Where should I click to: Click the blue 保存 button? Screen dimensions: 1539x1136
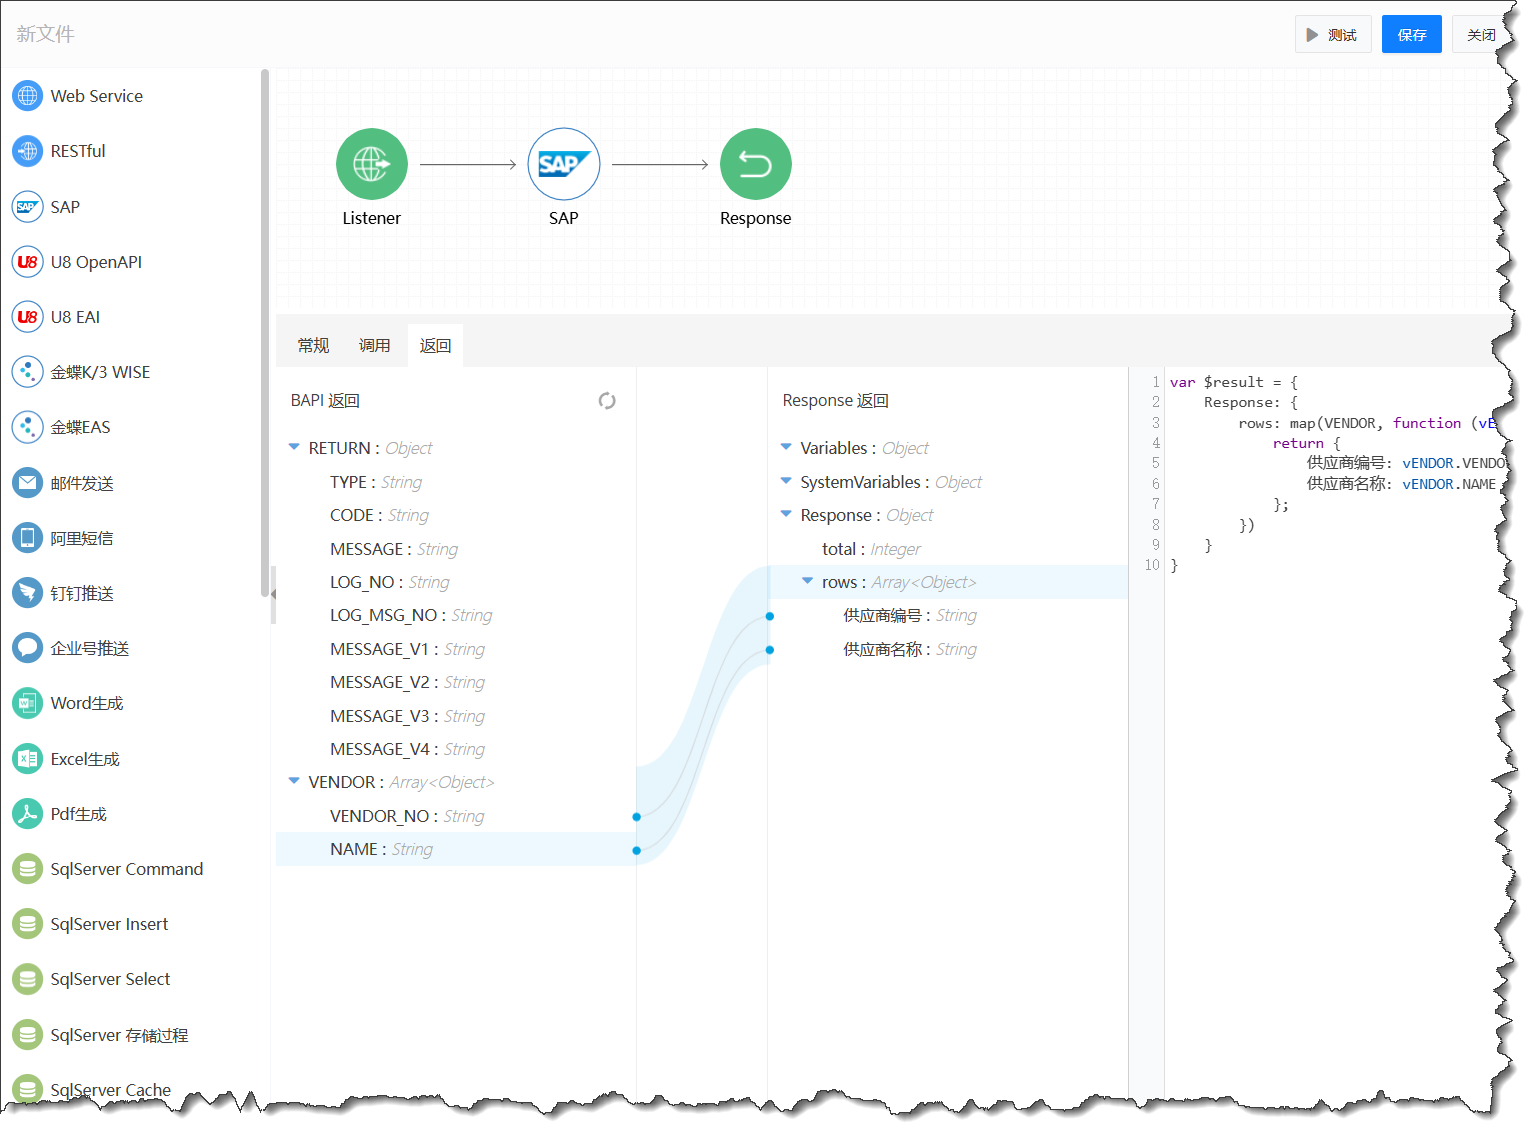click(1411, 35)
